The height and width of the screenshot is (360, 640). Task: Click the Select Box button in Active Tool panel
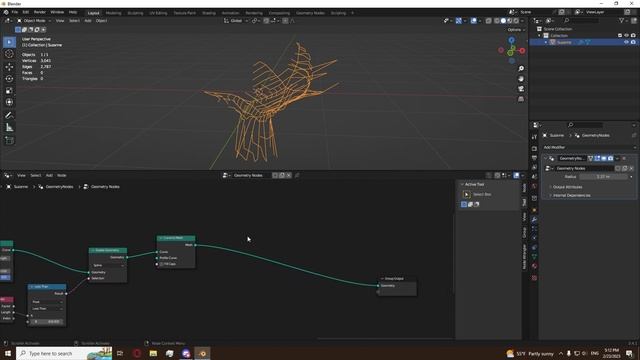click(x=467, y=195)
